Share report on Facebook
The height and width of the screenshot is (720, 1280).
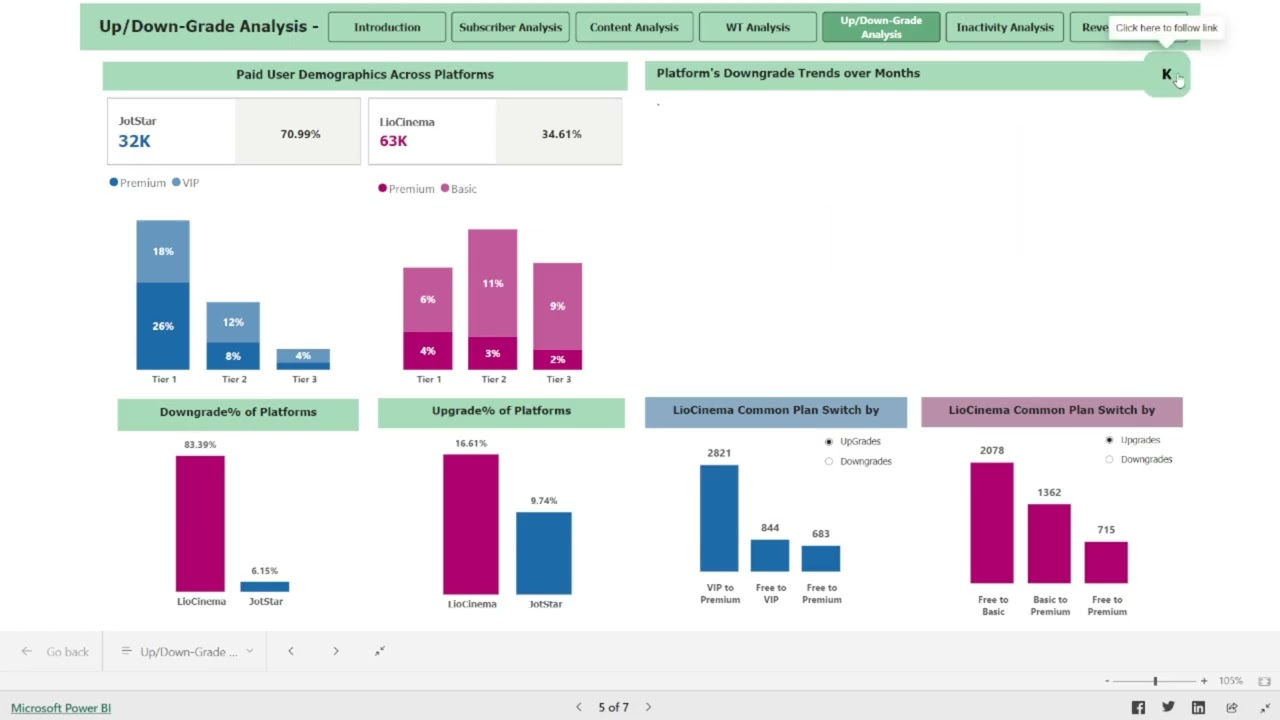[x=1138, y=707]
